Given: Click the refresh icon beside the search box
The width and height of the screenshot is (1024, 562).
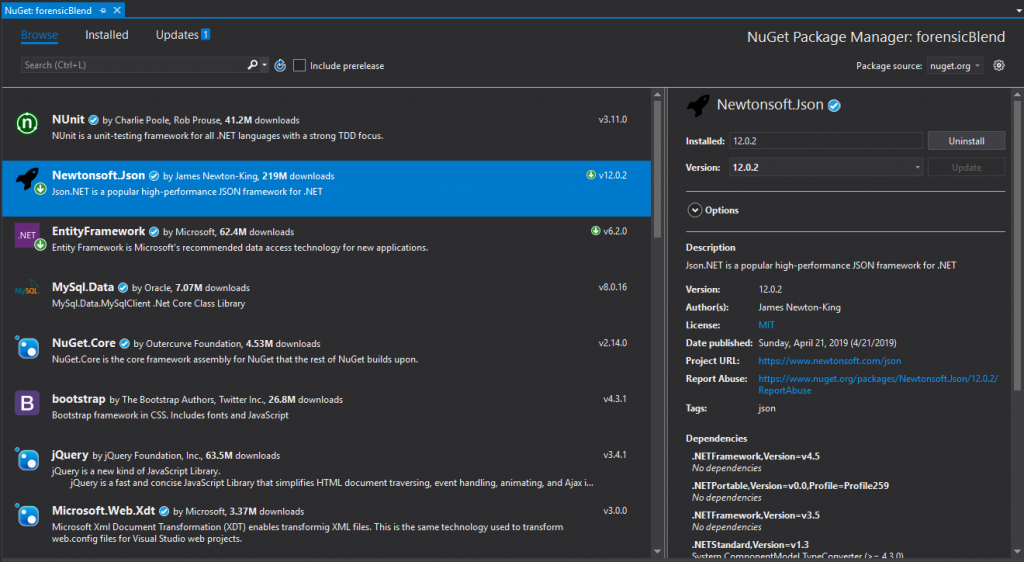Looking at the screenshot, I should tap(280, 66).
